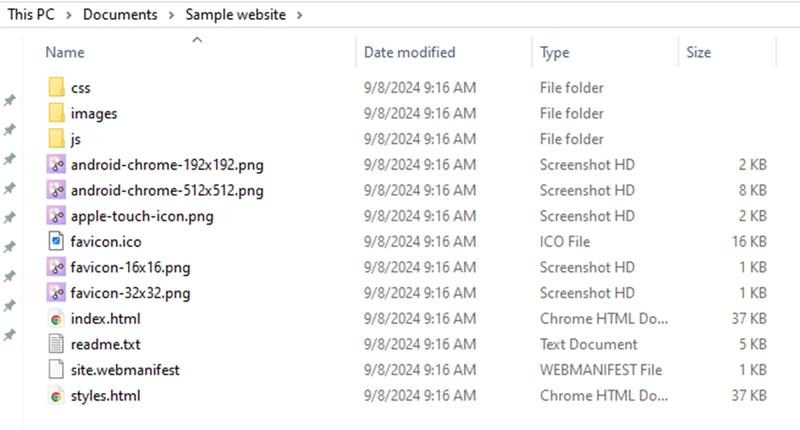
Task: Go to Documents in the address path
Action: (120, 15)
